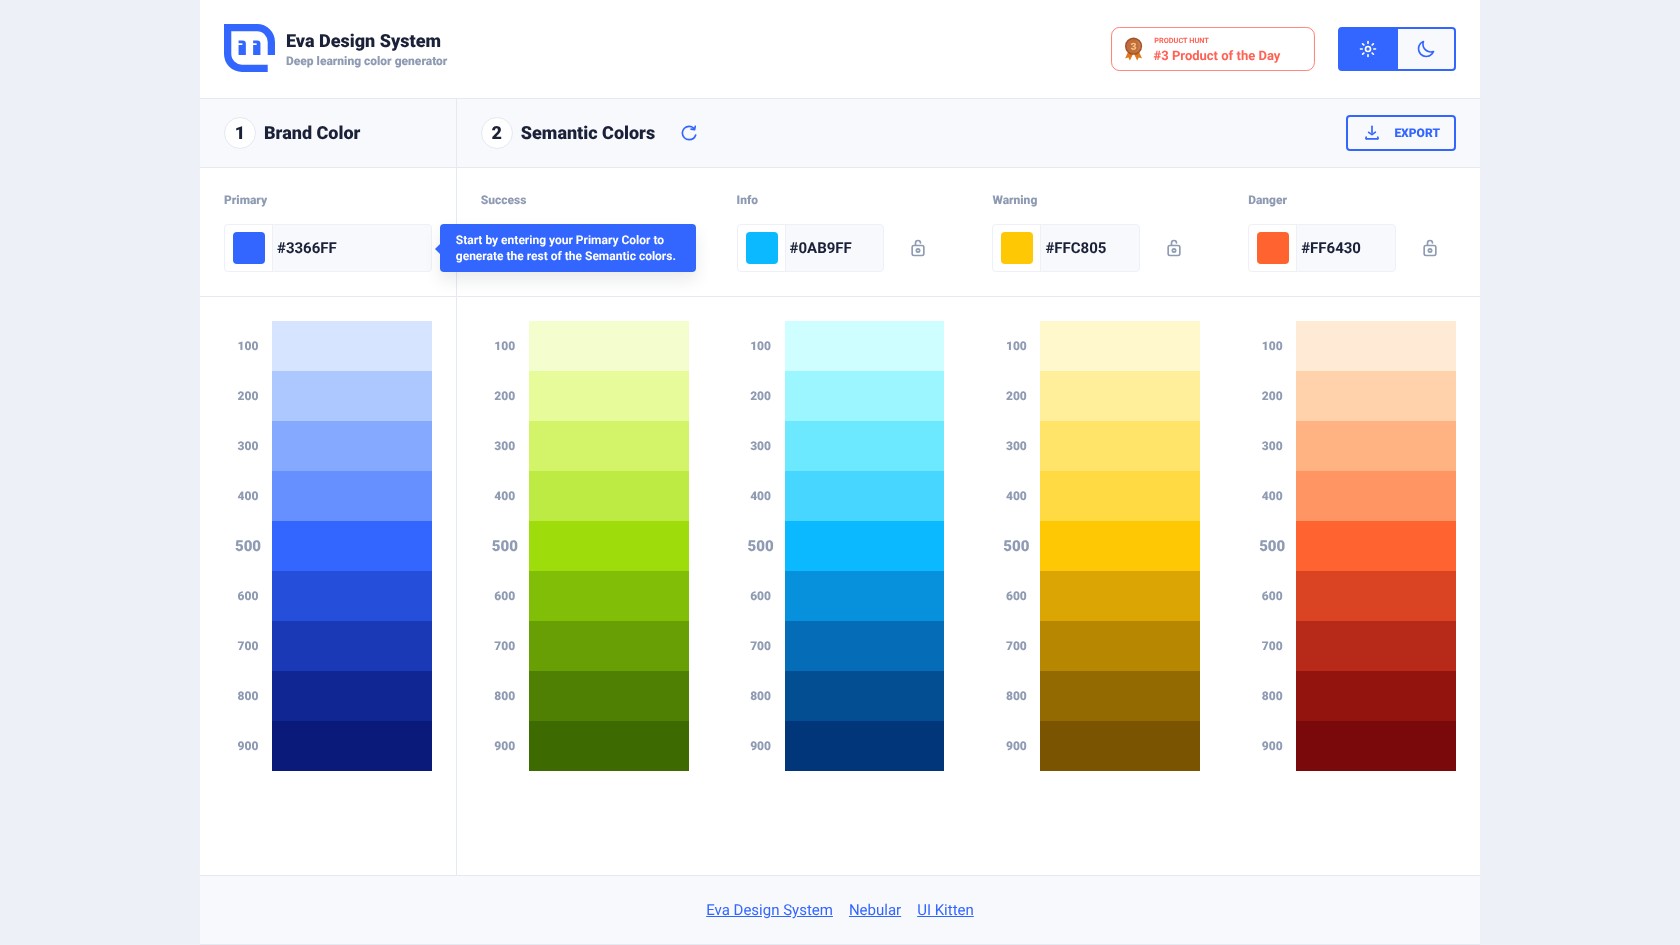The image size is (1680, 945).
Task: Click the Success column label
Action: tap(503, 200)
